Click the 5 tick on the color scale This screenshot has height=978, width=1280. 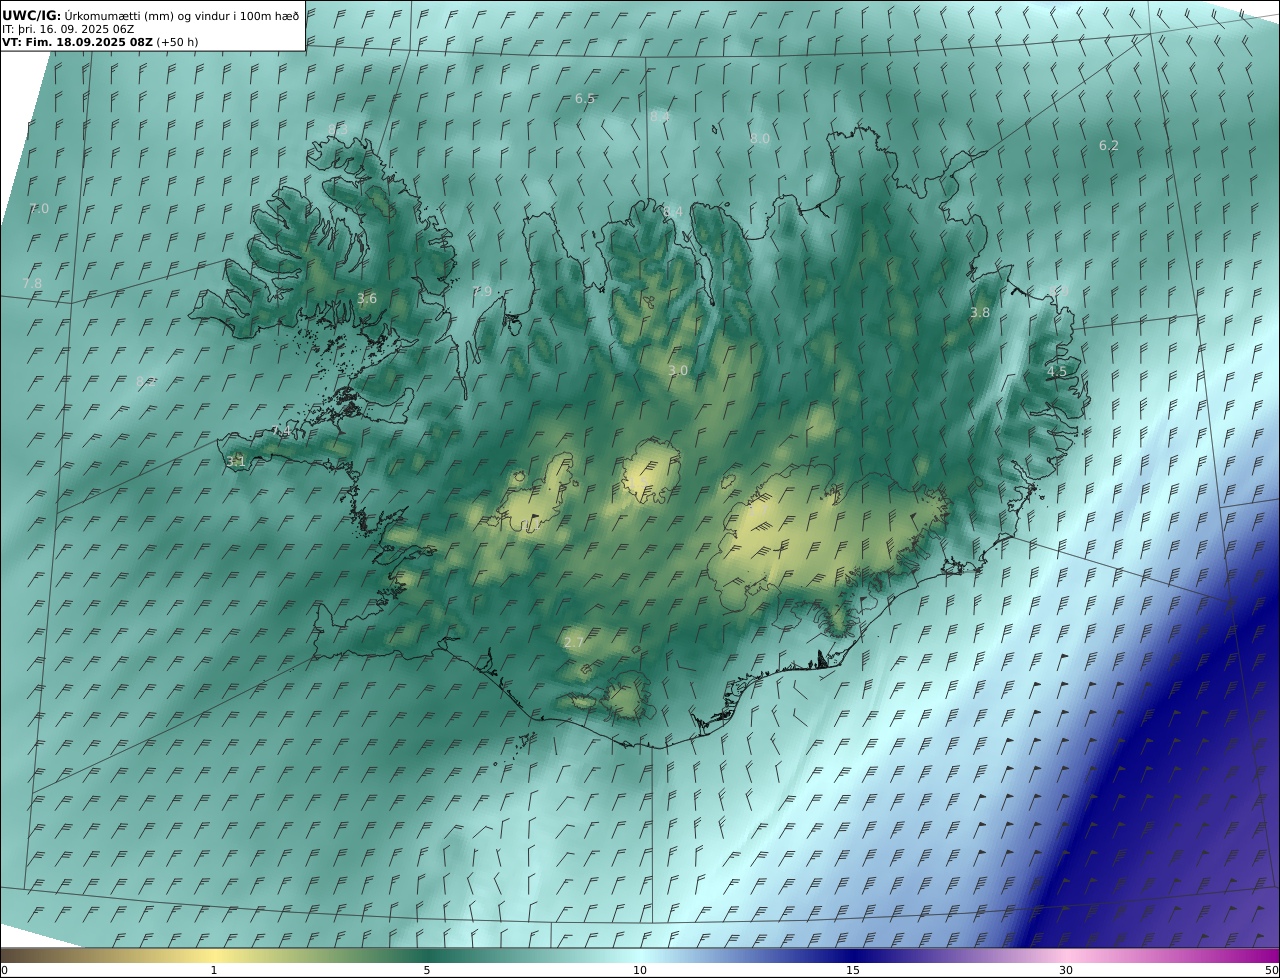427,970
